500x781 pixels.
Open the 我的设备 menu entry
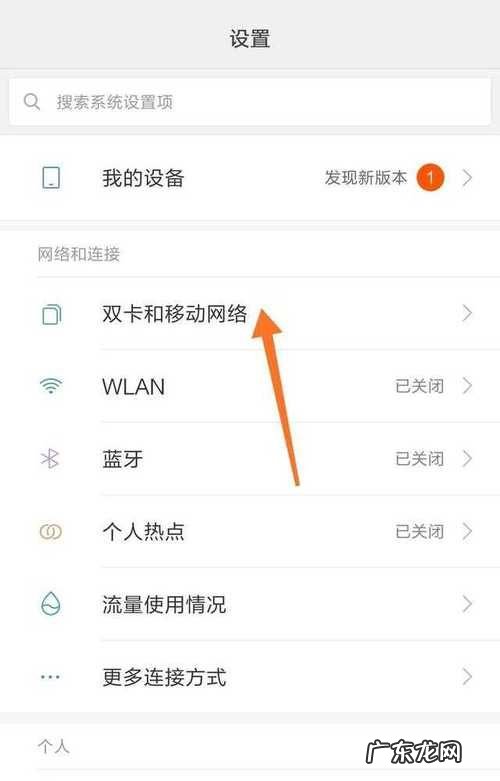[x=250, y=178]
